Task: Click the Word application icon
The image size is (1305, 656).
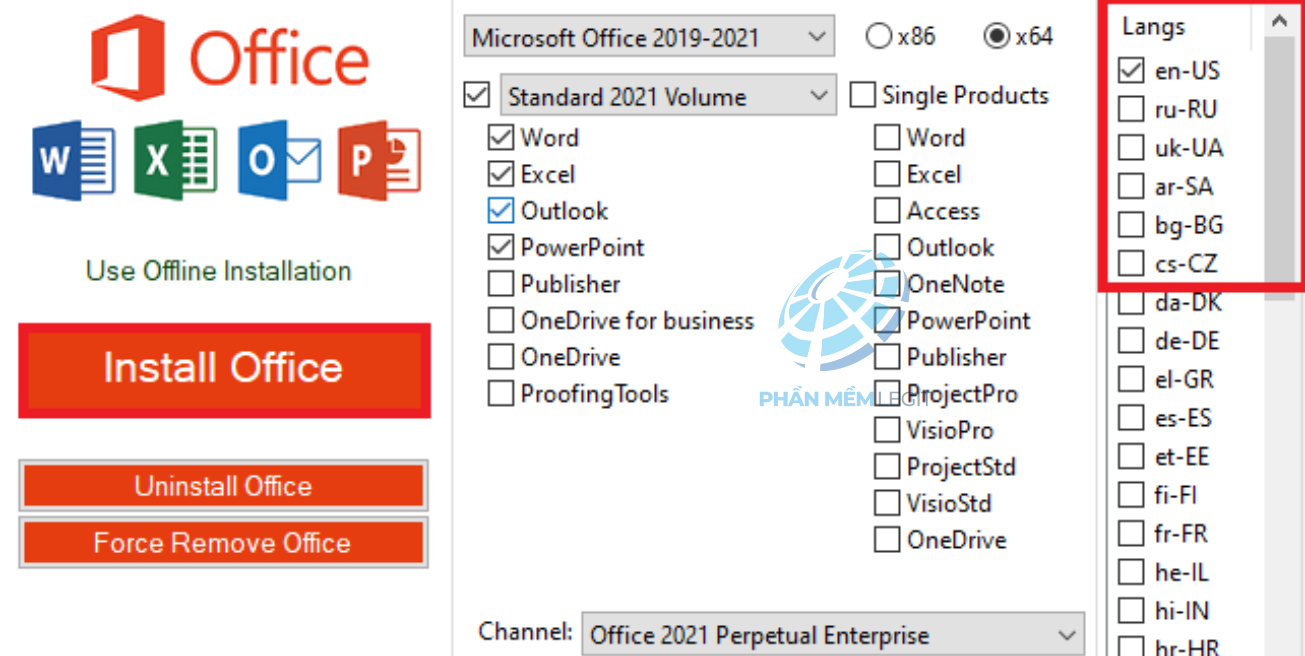Action: pos(73,161)
